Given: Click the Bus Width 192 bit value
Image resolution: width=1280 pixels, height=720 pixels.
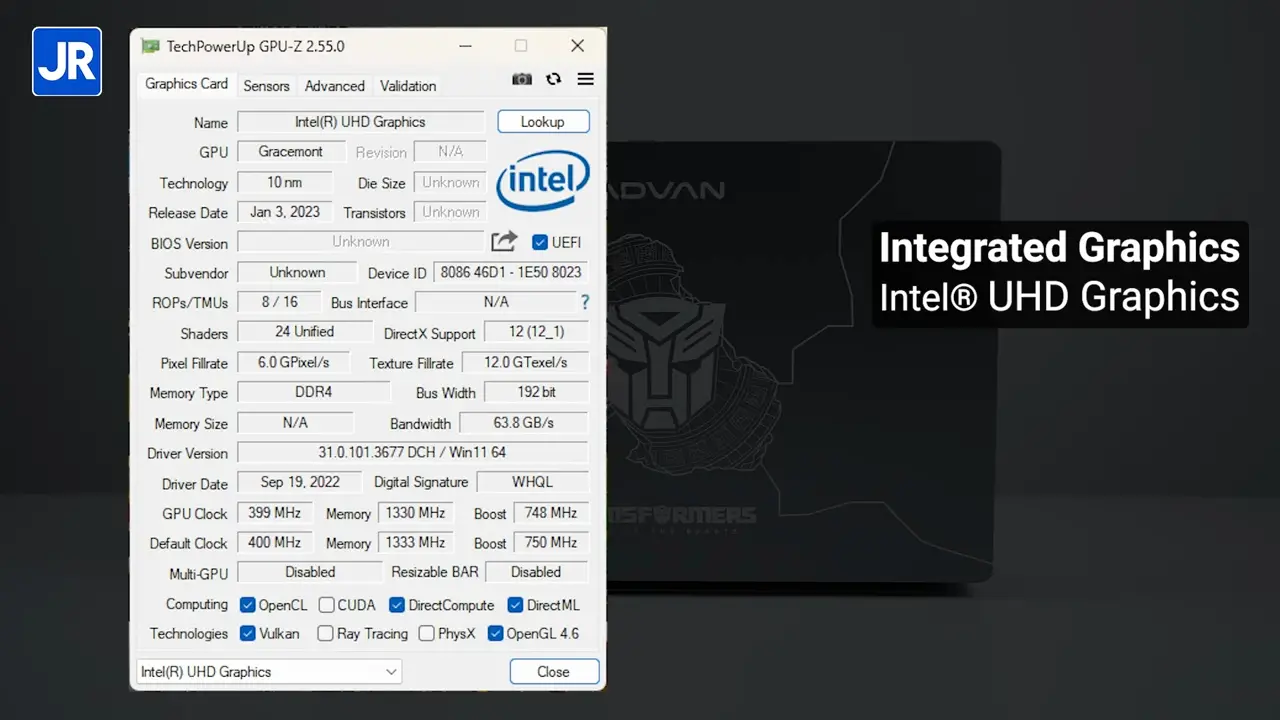Looking at the screenshot, I should tap(536, 392).
